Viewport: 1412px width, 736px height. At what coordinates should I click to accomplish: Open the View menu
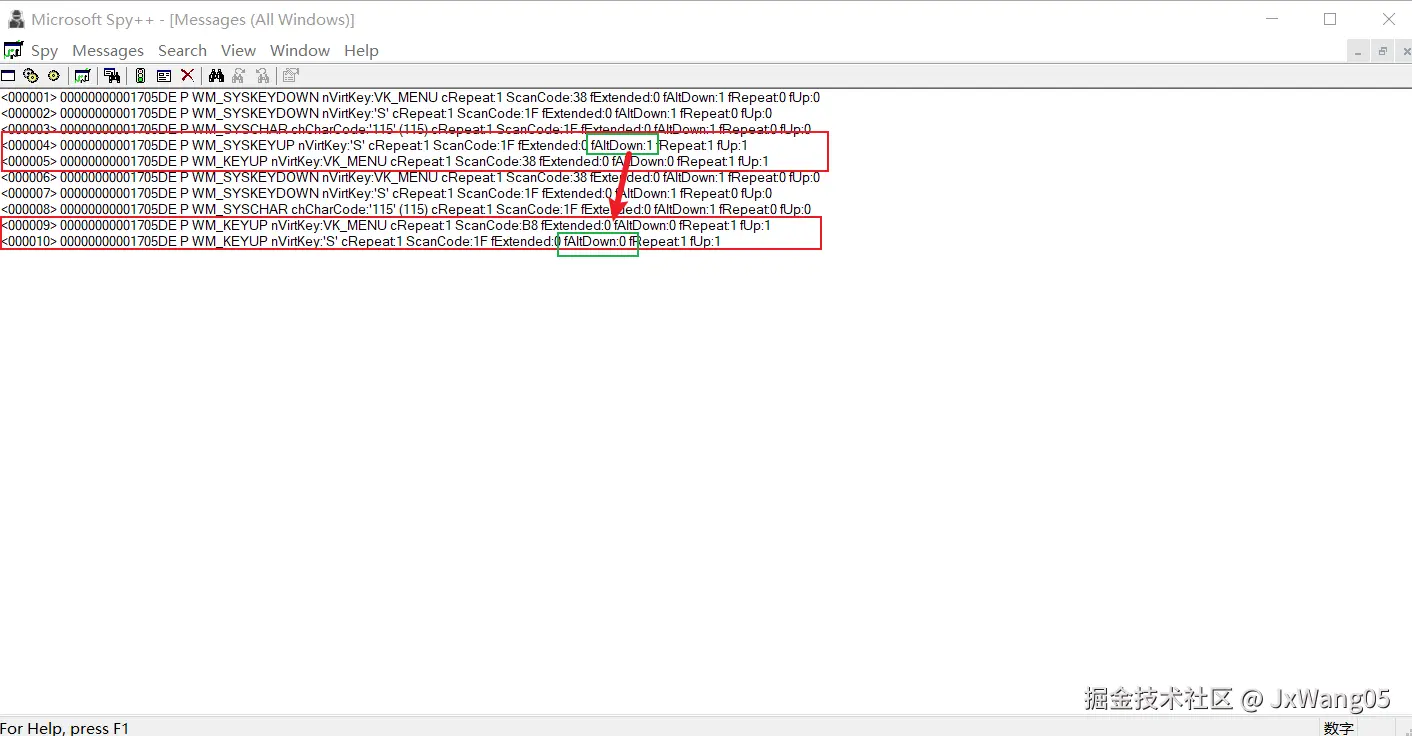238,51
